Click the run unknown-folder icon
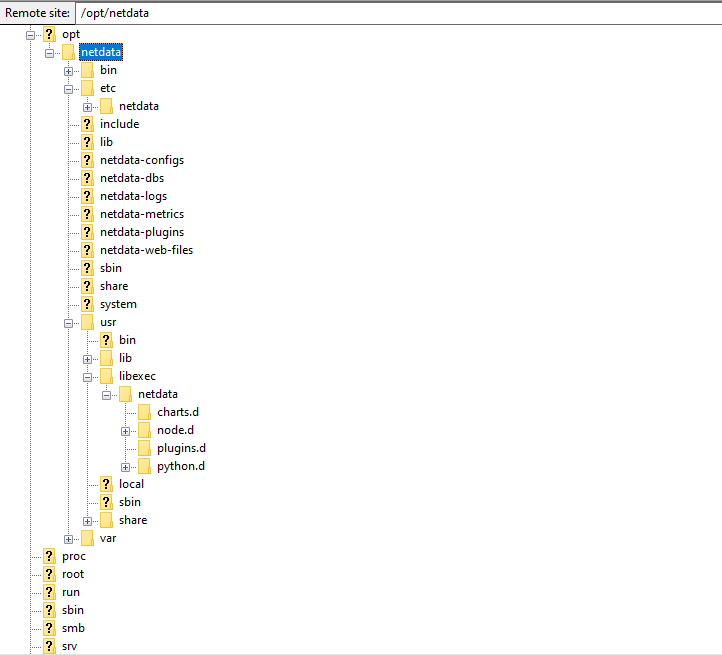Image resolution: width=722 pixels, height=655 pixels. pos(49,592)
